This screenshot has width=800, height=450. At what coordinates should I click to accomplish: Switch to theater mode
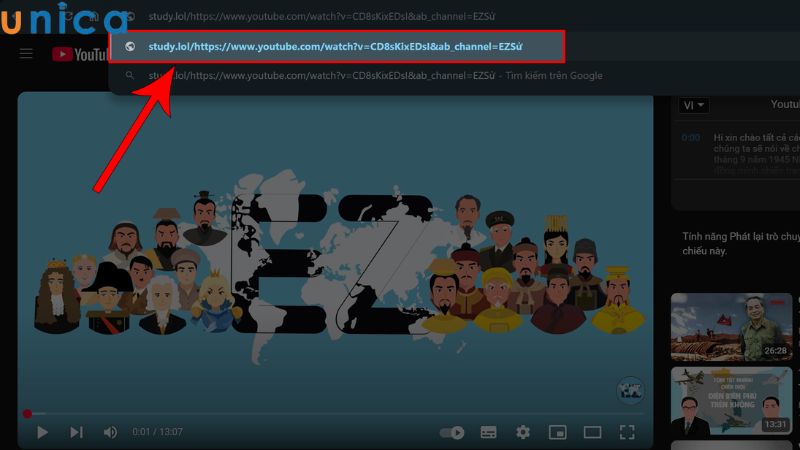pyautogui.click(x=592, y=433)
